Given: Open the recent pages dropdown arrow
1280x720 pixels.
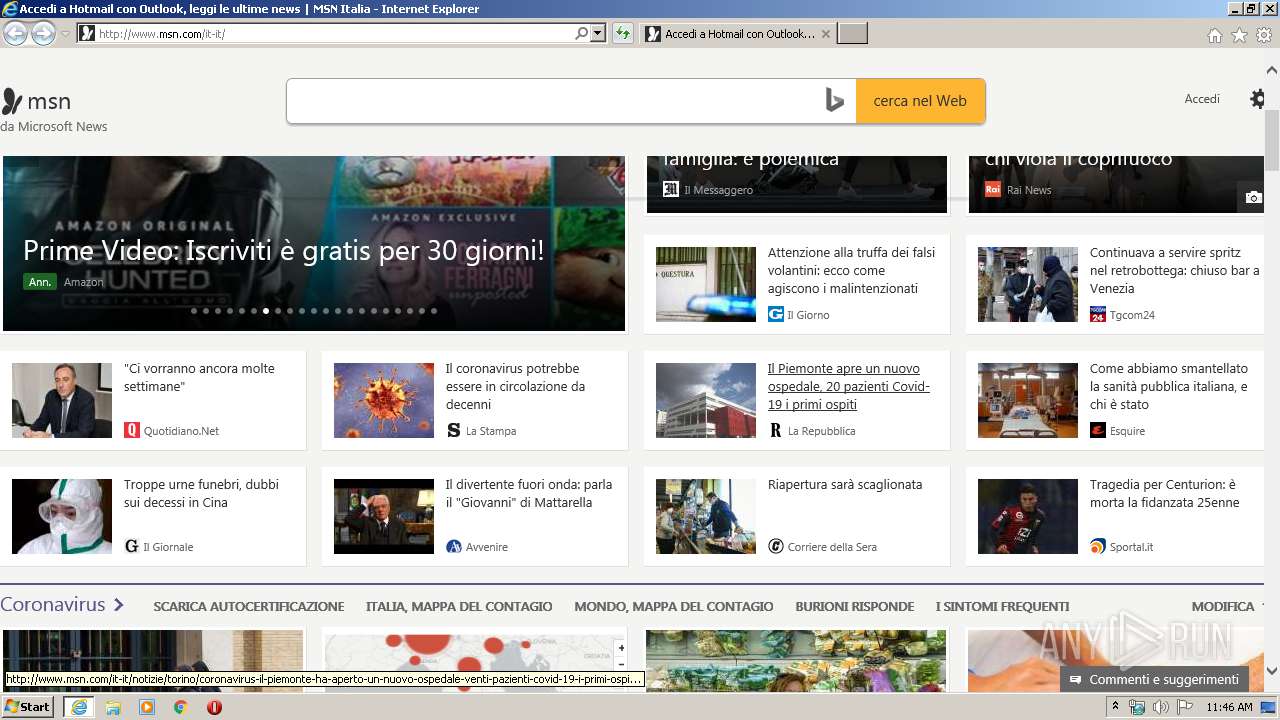Looking at the screenshot, I should 66,34.
